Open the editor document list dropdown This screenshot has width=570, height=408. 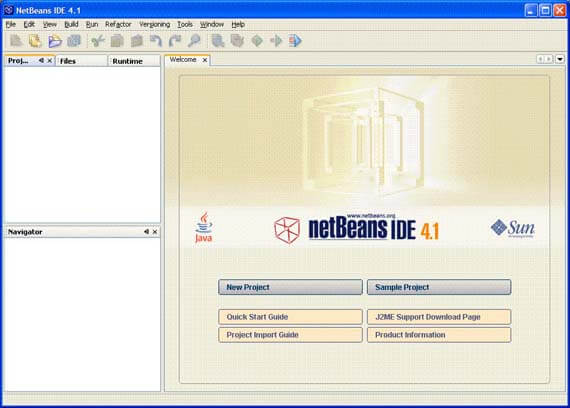click(x=560, y=59)
